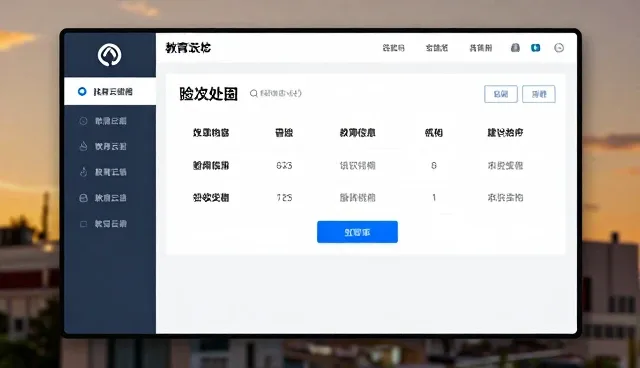The width and height of the screenshot is (640, 368).
Task: Click the single-digit cell in the first data row
Action: (434, 166)
